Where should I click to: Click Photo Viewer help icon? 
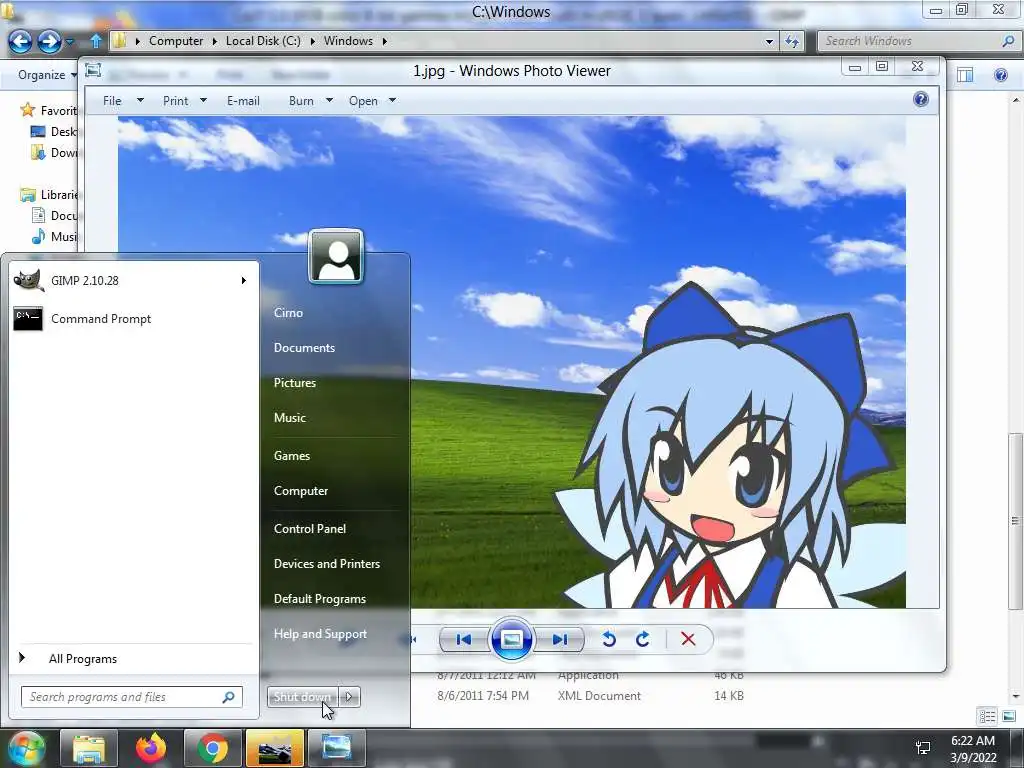pyautogui.click(x=921, y=99)
